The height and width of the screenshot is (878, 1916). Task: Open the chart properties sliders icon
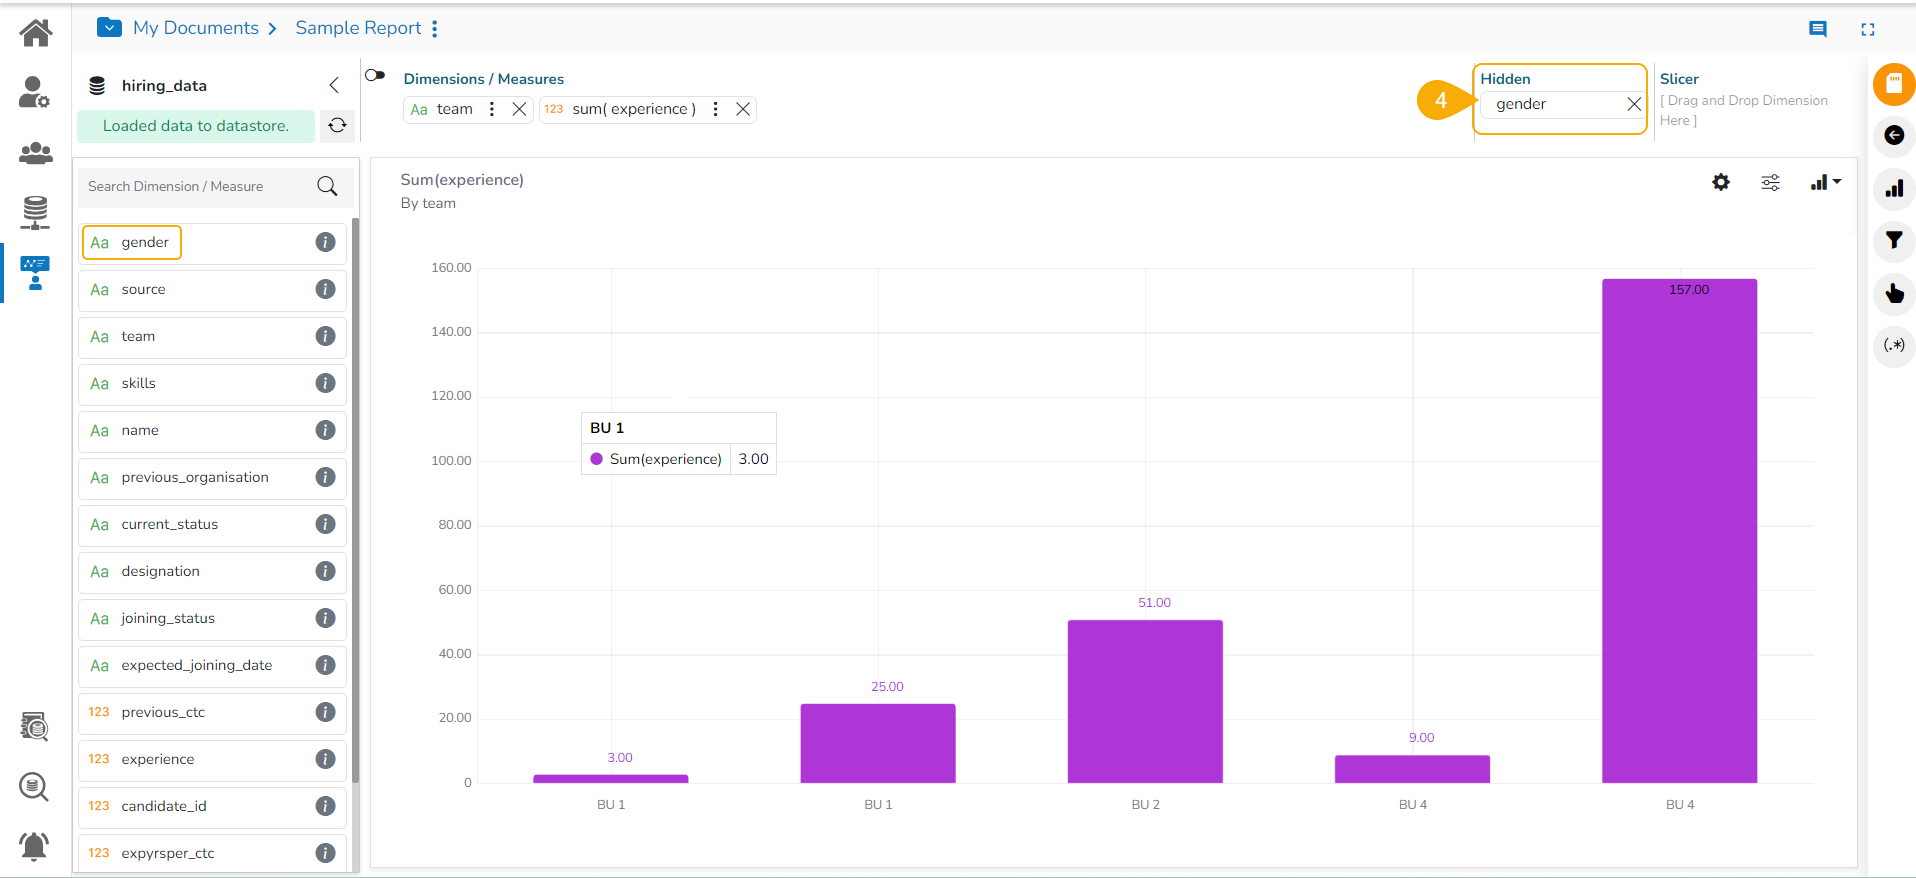(1770, 182)
